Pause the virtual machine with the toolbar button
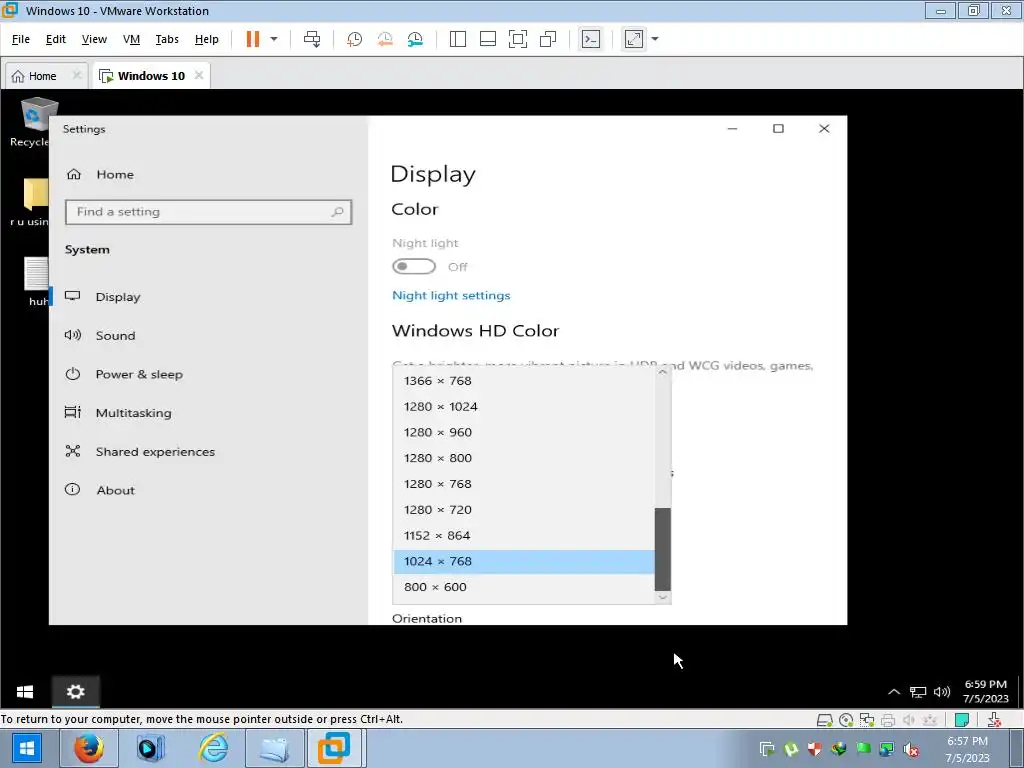Screen dimensions: 1024x768 pos(253,39)
